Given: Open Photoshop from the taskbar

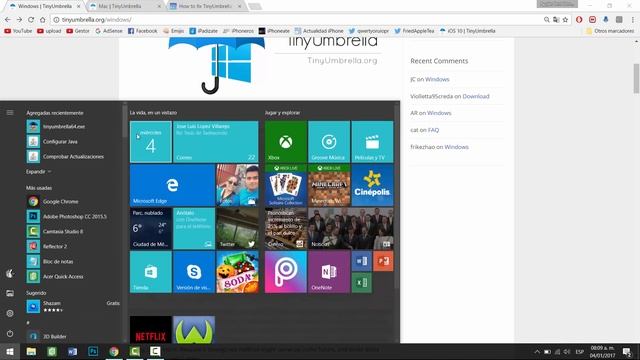Looking at the screenshot, I should coord(93,351).
